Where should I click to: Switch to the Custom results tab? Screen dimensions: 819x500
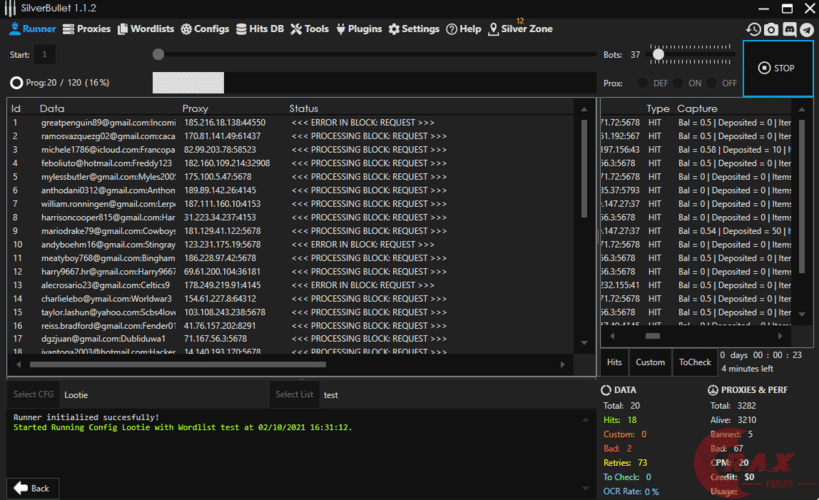point(649,362)
